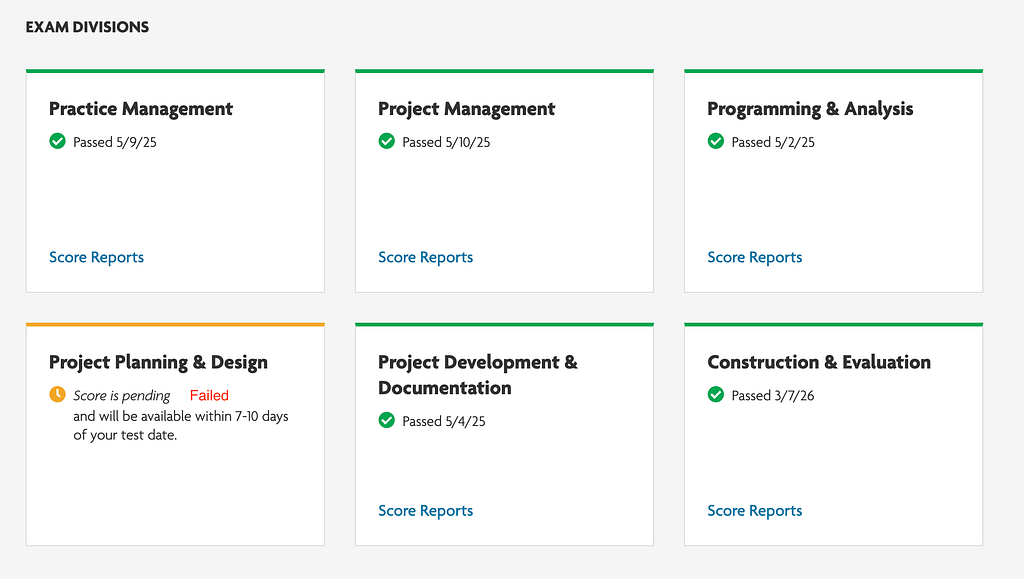Click Project Development & Documentation heading
Image resolution: width=1024 pixels, height=579 pixels.
tap(477, 374)
